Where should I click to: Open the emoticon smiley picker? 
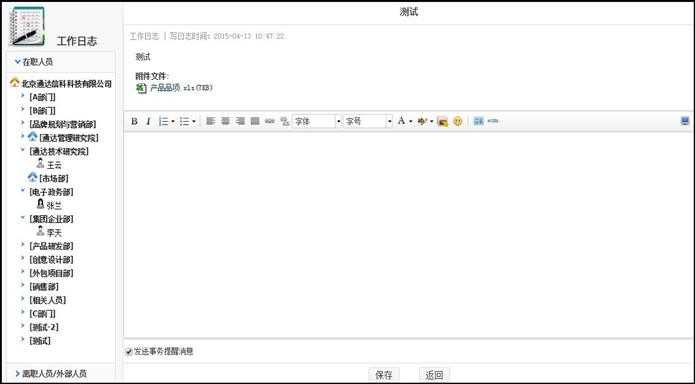click(458, 121)
